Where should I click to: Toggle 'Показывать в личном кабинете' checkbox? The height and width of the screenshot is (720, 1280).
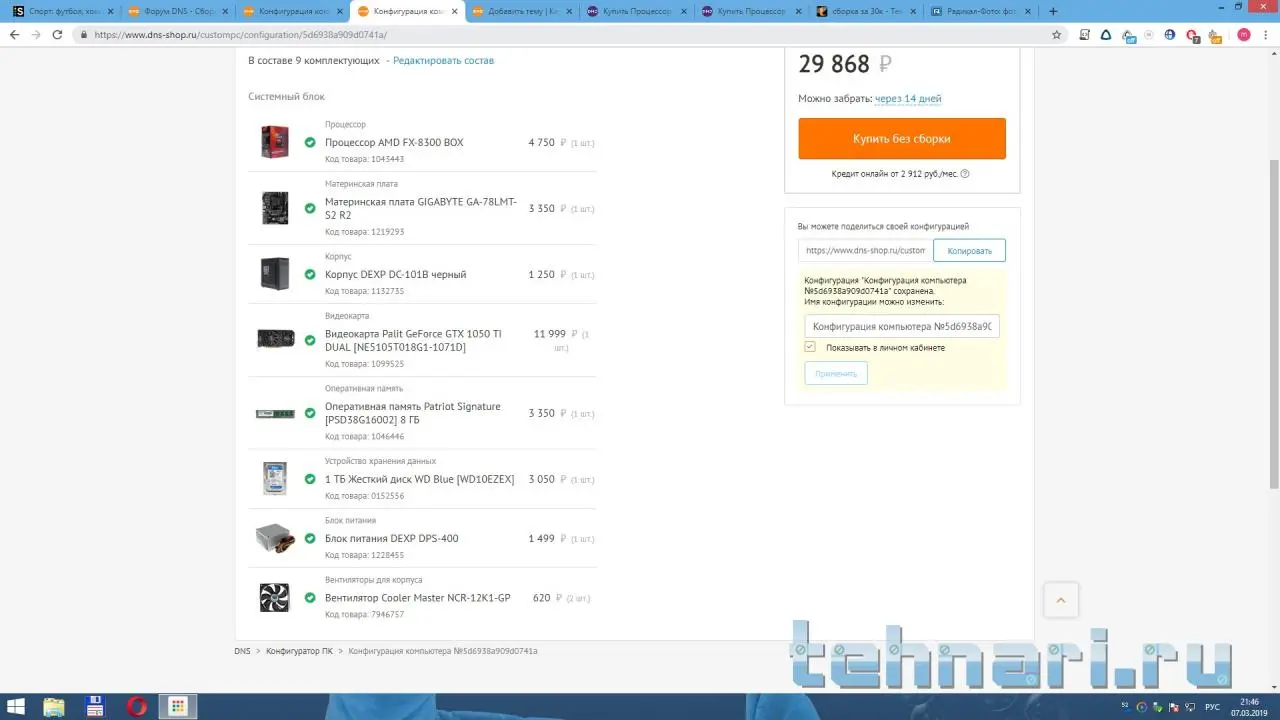pos(810,347)
